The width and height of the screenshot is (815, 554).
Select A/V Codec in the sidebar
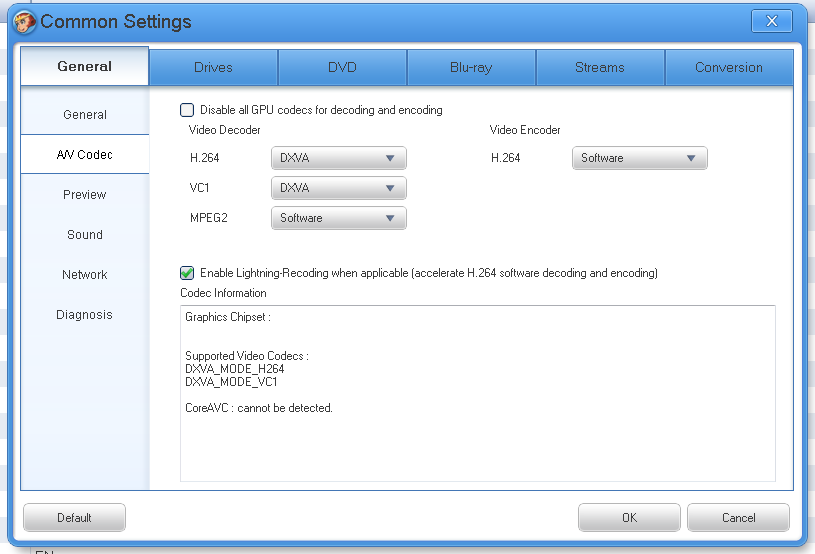(x=85, y=154)
